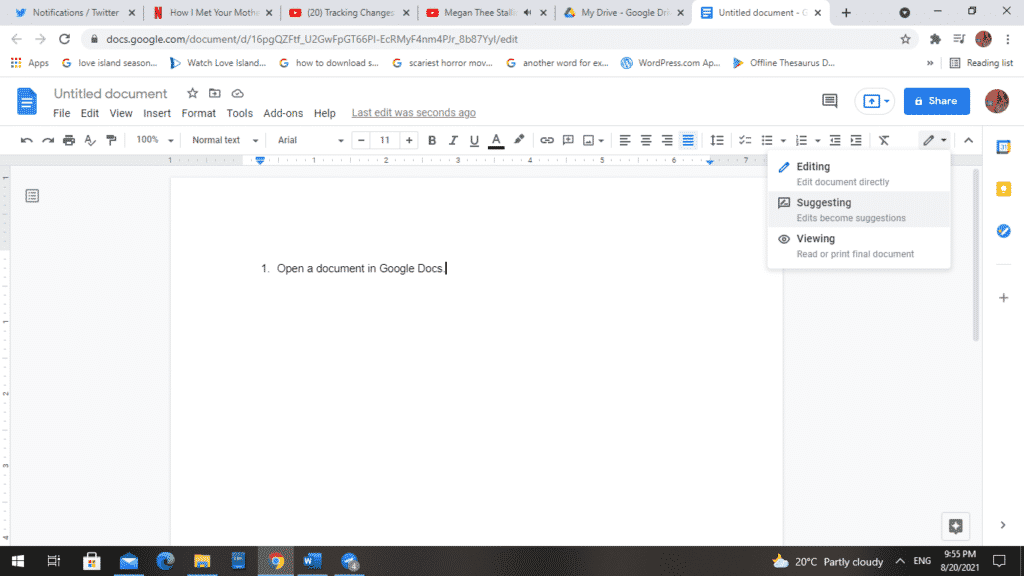Click the Print icon in toolbar
1024x576 pixels.
pyautogui.click(x=69, y=141)
